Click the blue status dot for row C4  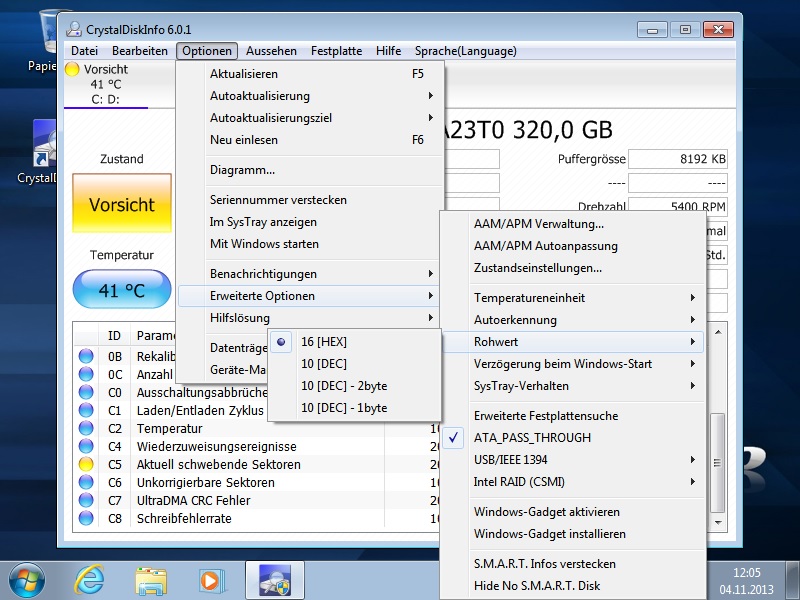pyautogui.click(x=86, y=446)
